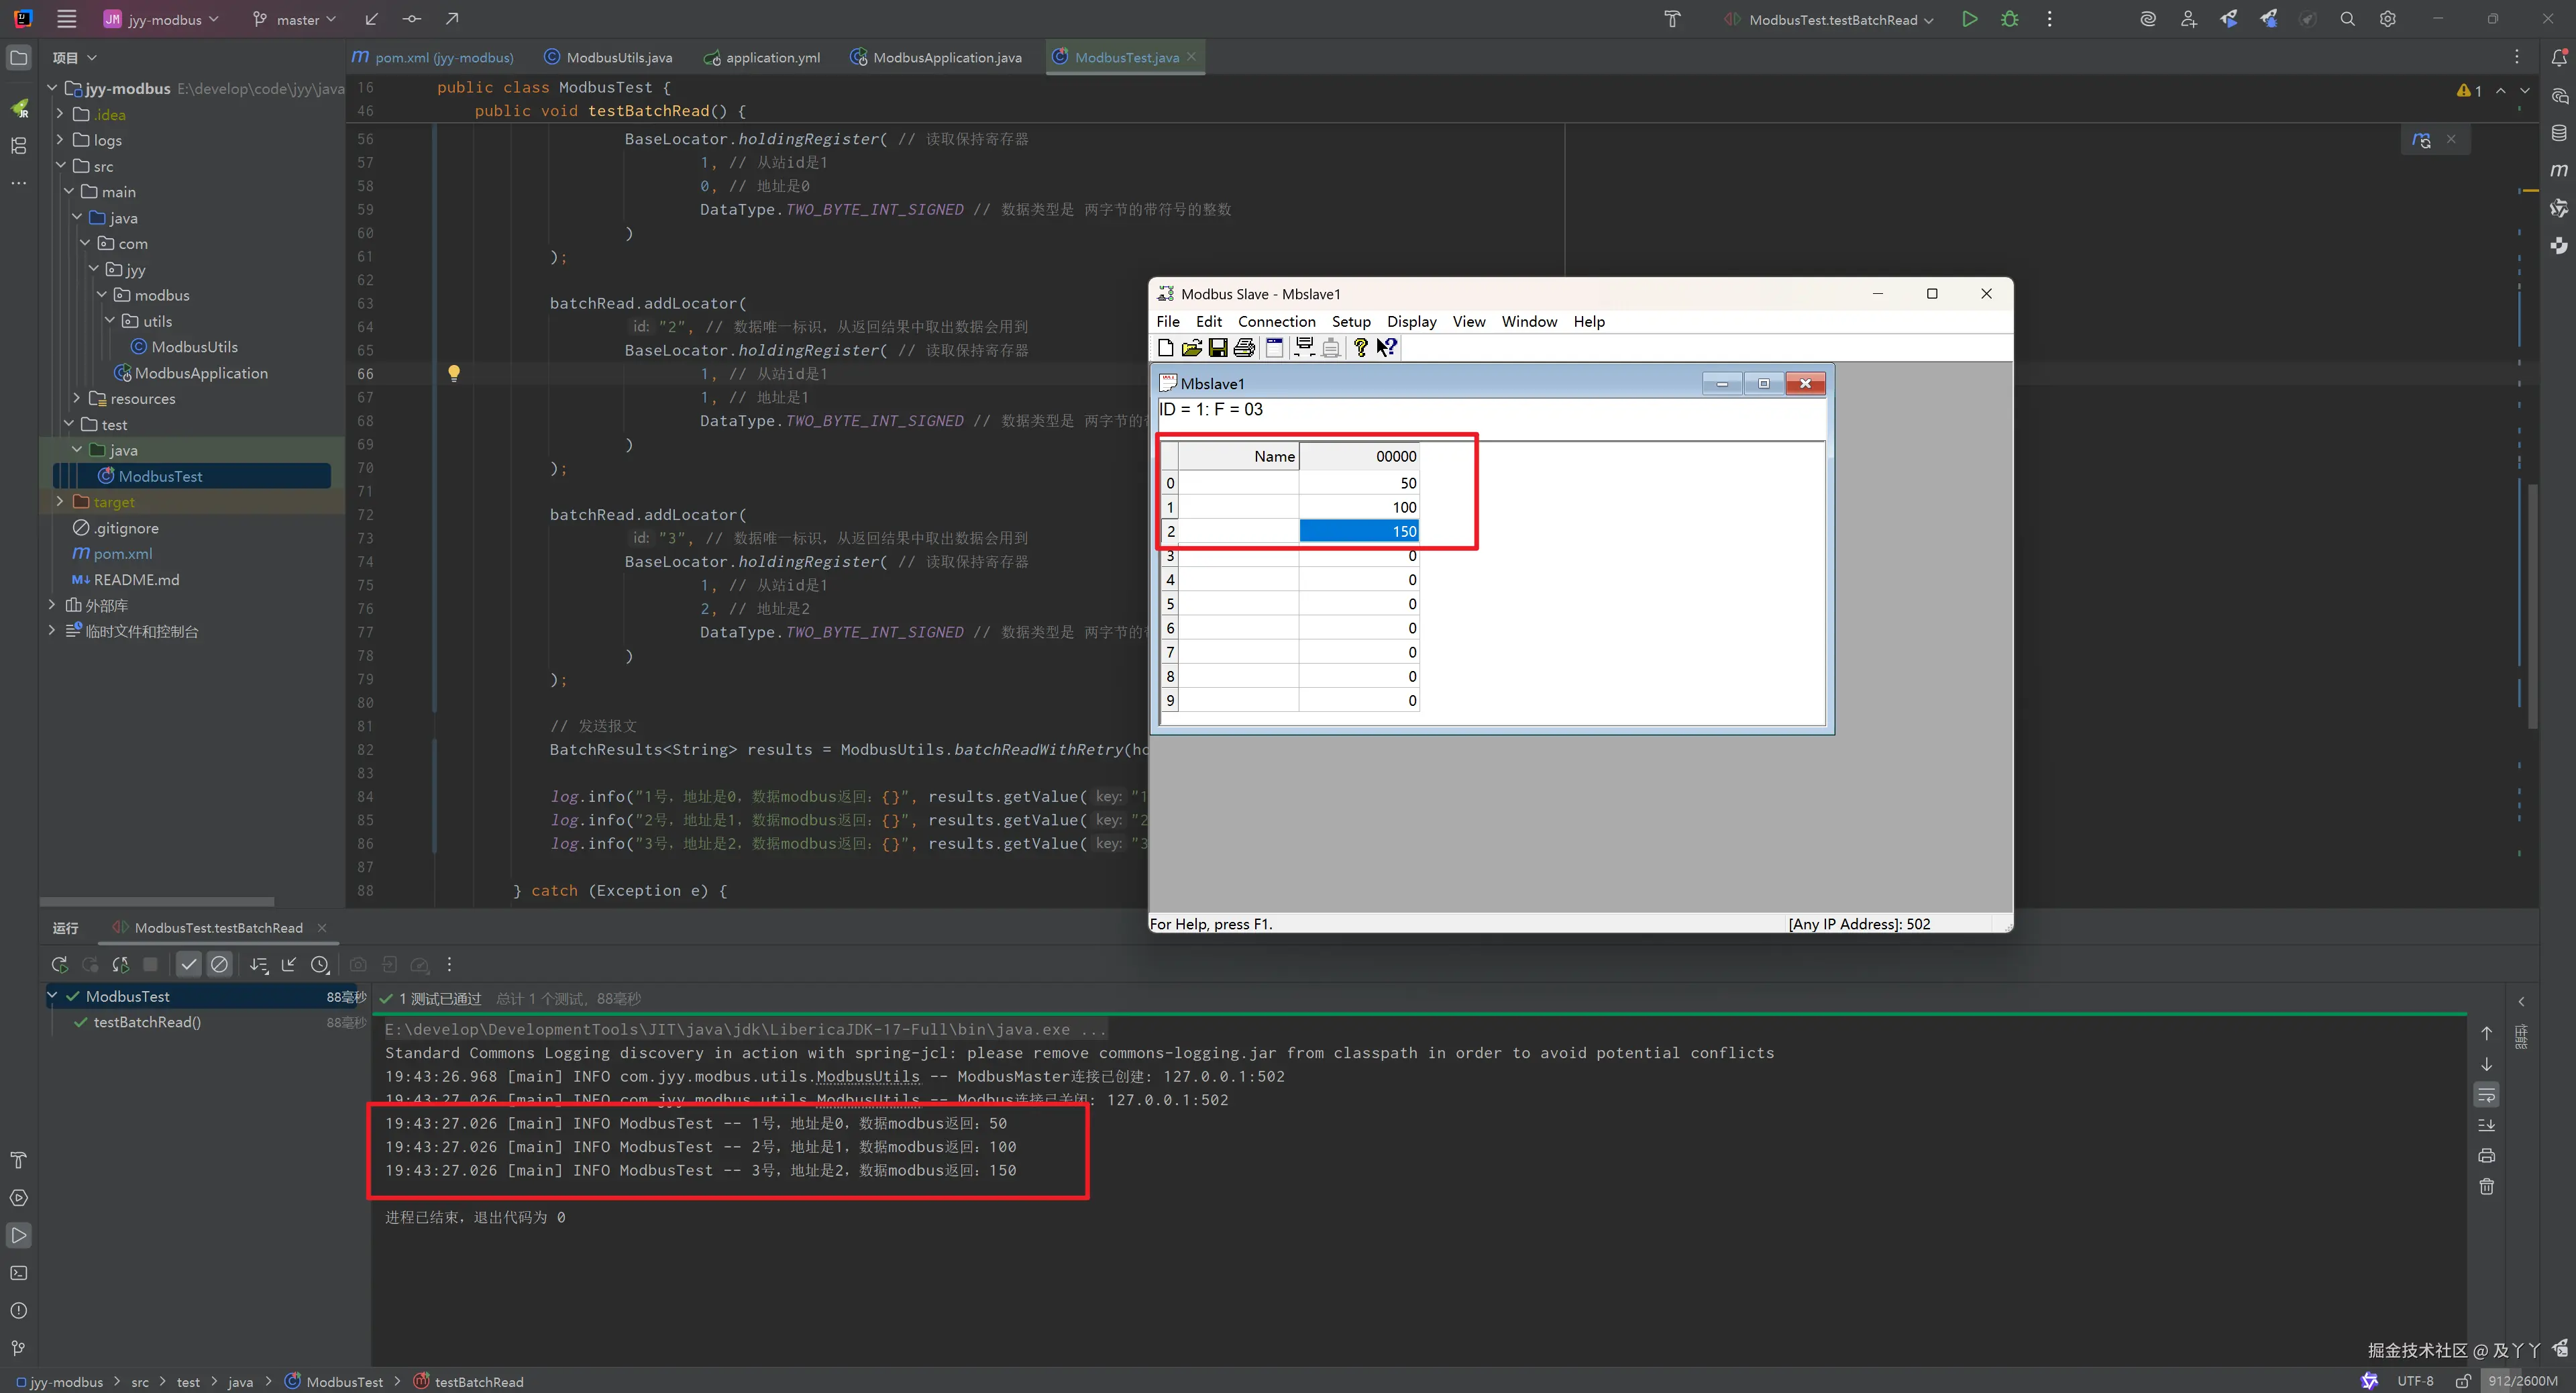Toggle the show ignored tests filter

click(x=220, y=964)
